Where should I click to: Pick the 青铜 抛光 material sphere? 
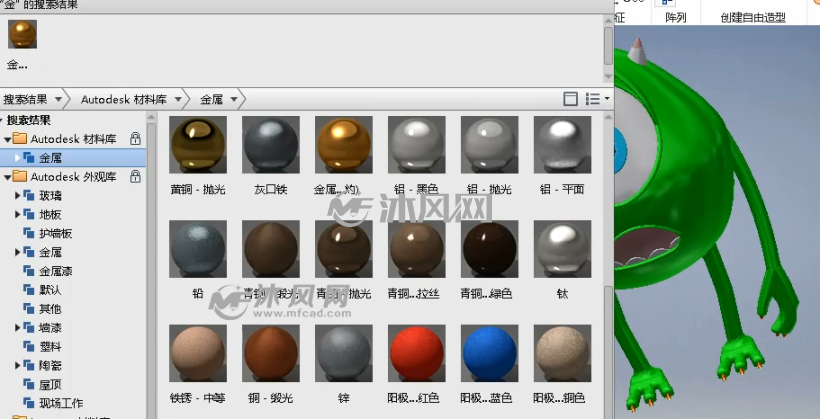[344, 249]
